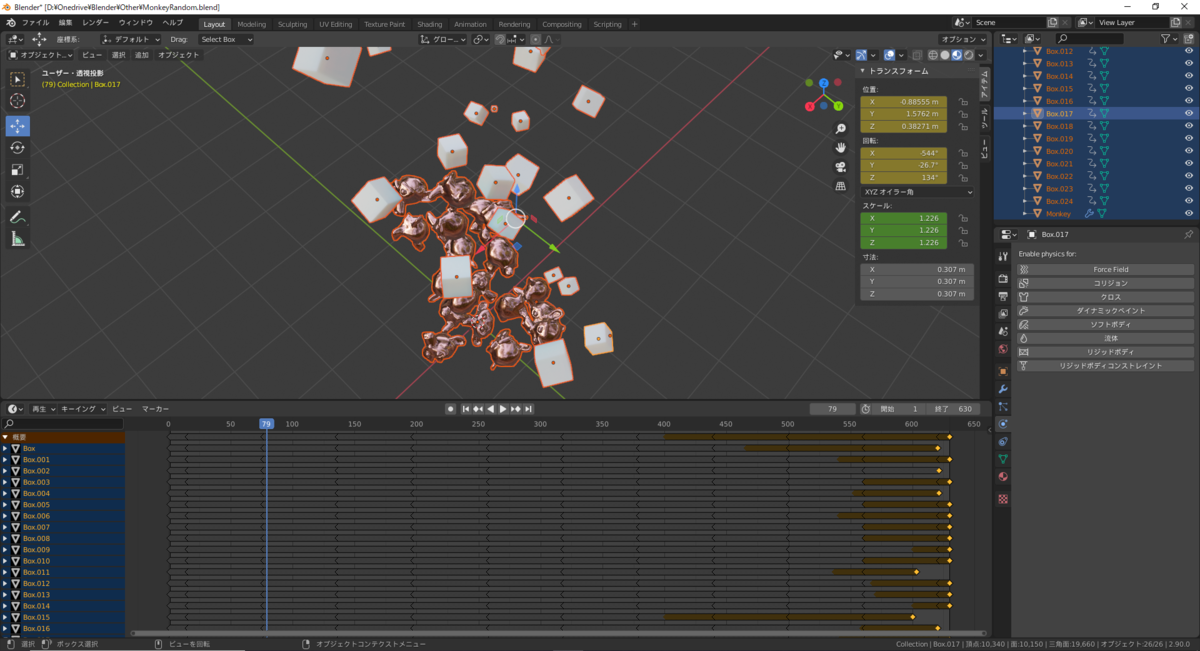Toggle auto keying record button
1200x651 pixels.
click(450, 409)
